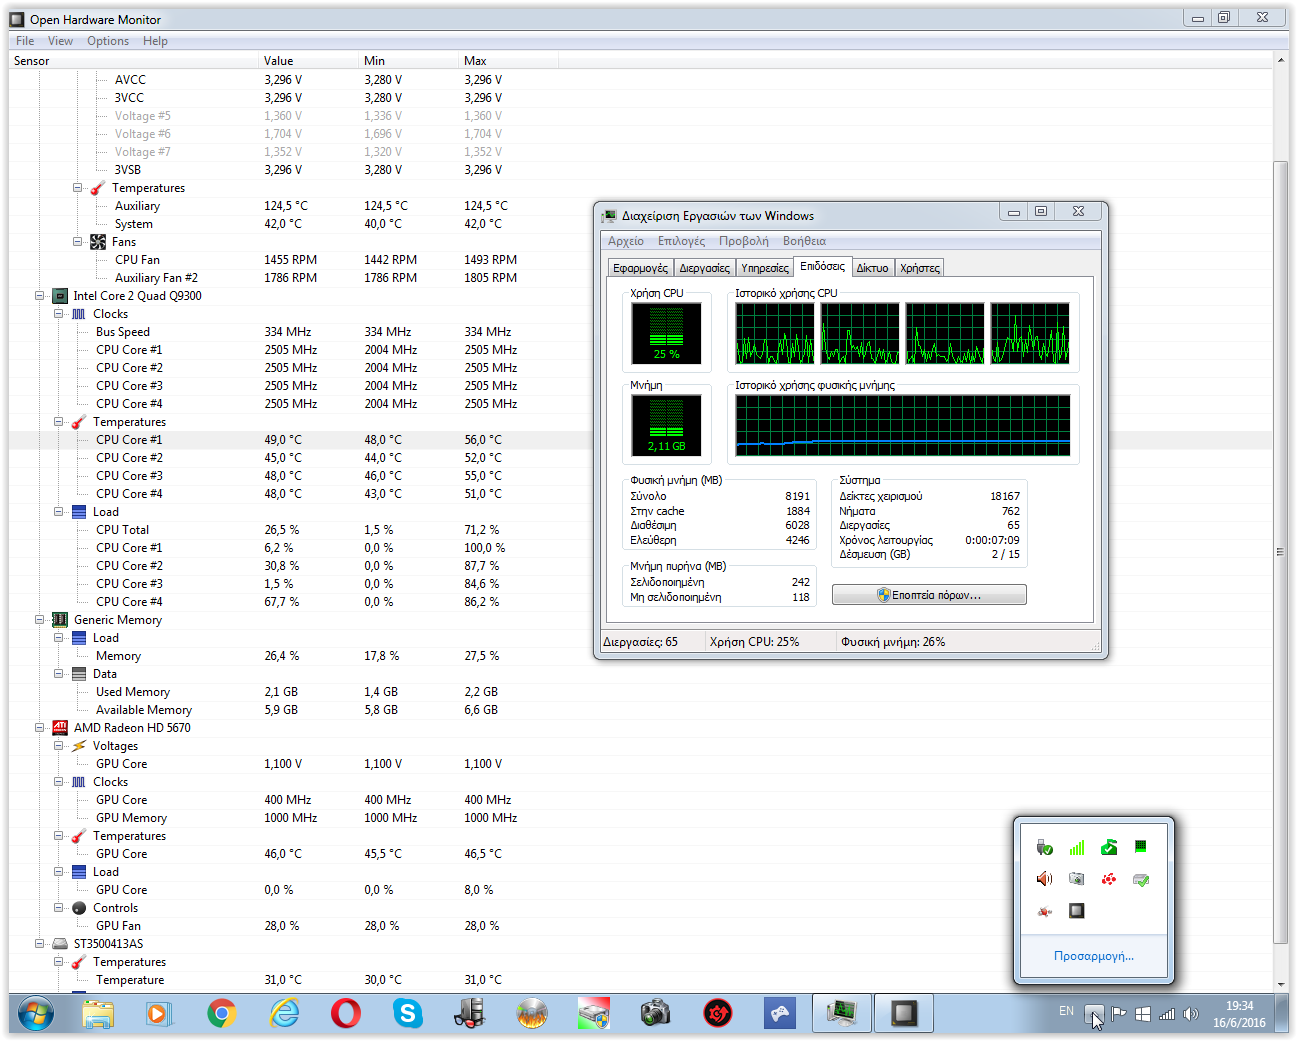Open Google Chrome from the taskbar
This screenshot has height=1041, width=1297.
click(222, 1014)
